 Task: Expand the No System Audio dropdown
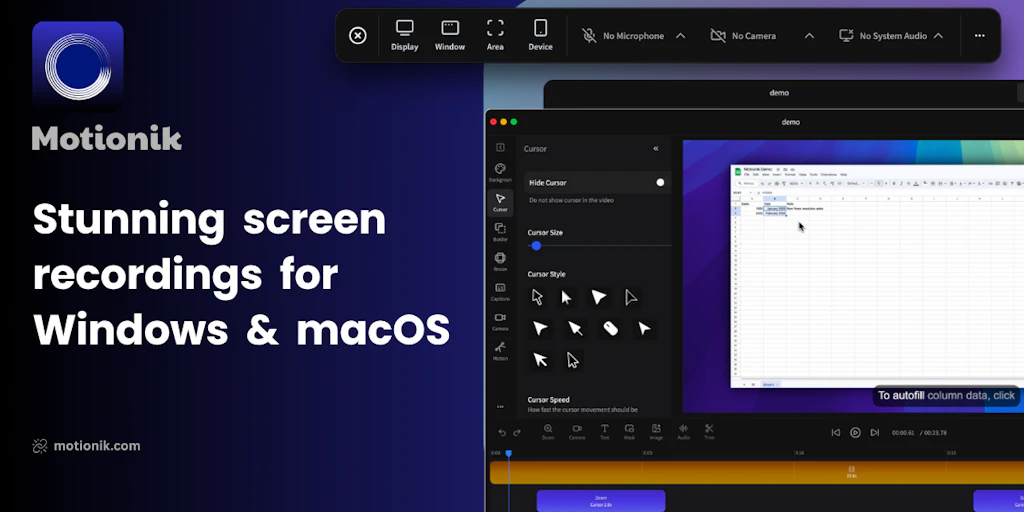(x=938, y=36)
